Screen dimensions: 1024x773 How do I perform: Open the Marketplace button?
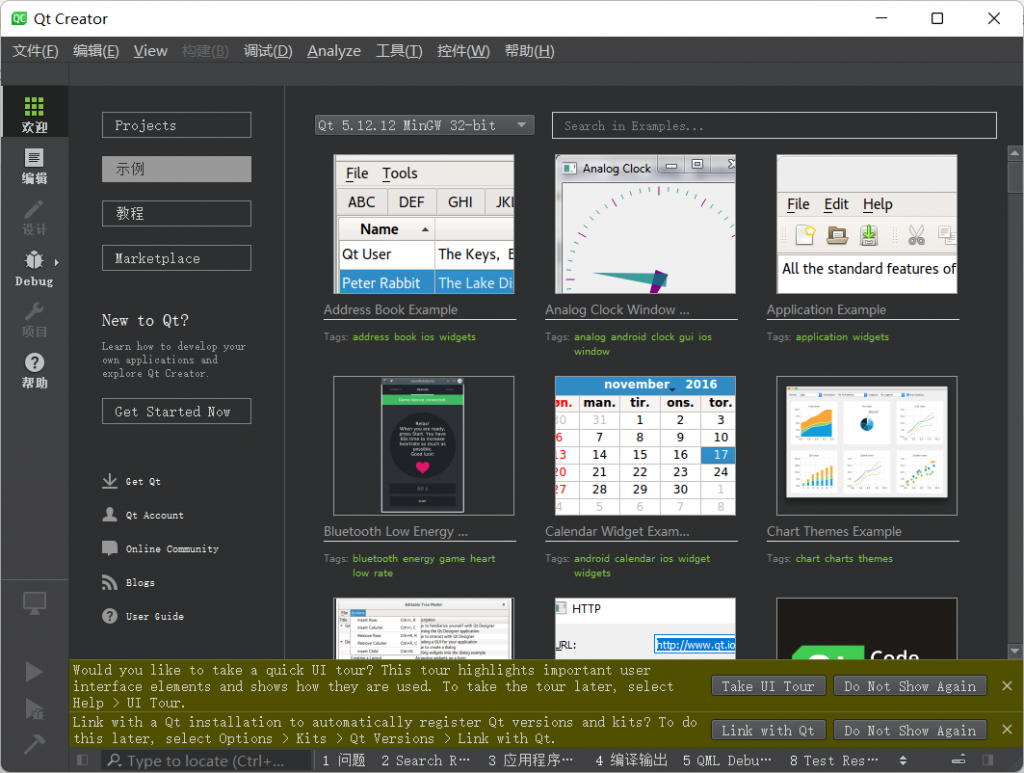click(176, 258)
